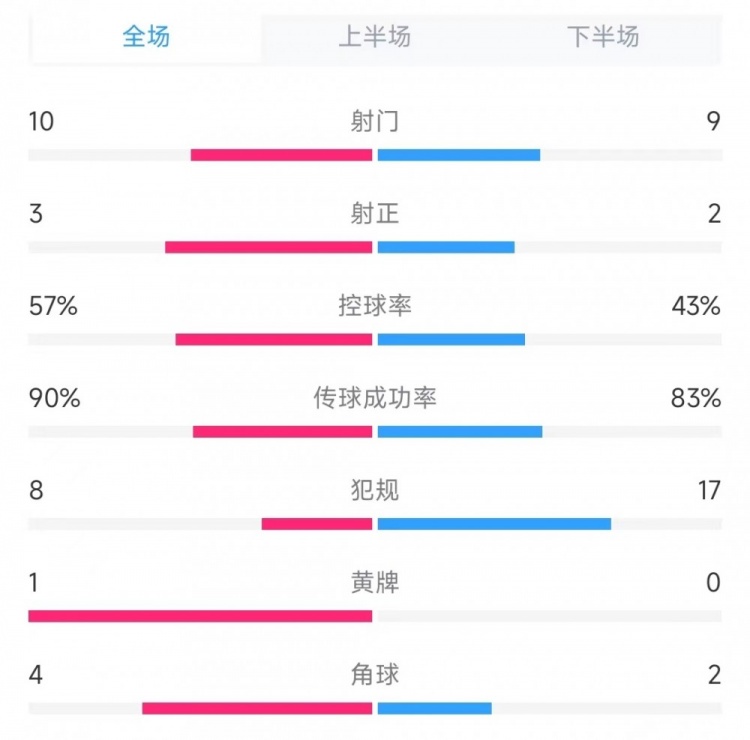Switch to the 全场 tab

click(146, 37)
